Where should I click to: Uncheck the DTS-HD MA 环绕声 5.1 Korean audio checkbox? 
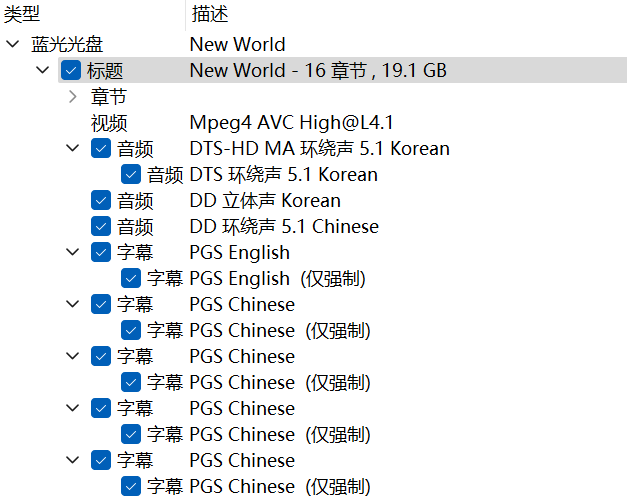(x=101, y=148)
